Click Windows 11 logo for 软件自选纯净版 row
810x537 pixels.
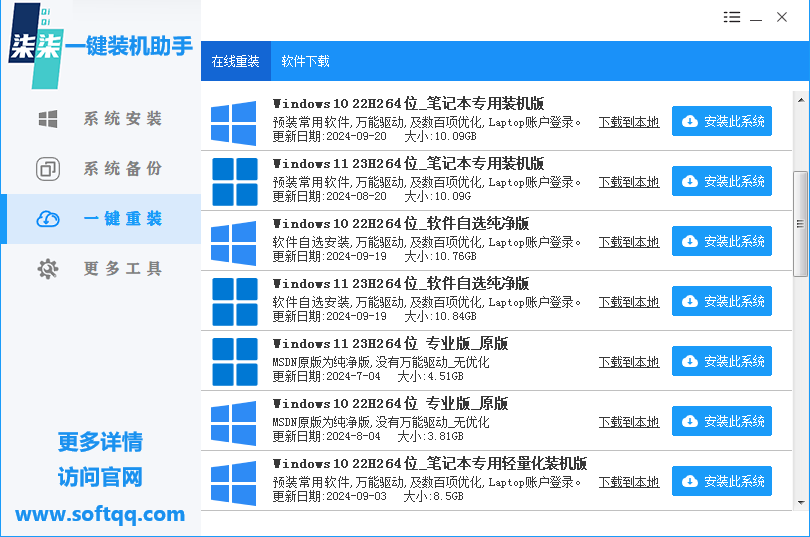[235, 302]
